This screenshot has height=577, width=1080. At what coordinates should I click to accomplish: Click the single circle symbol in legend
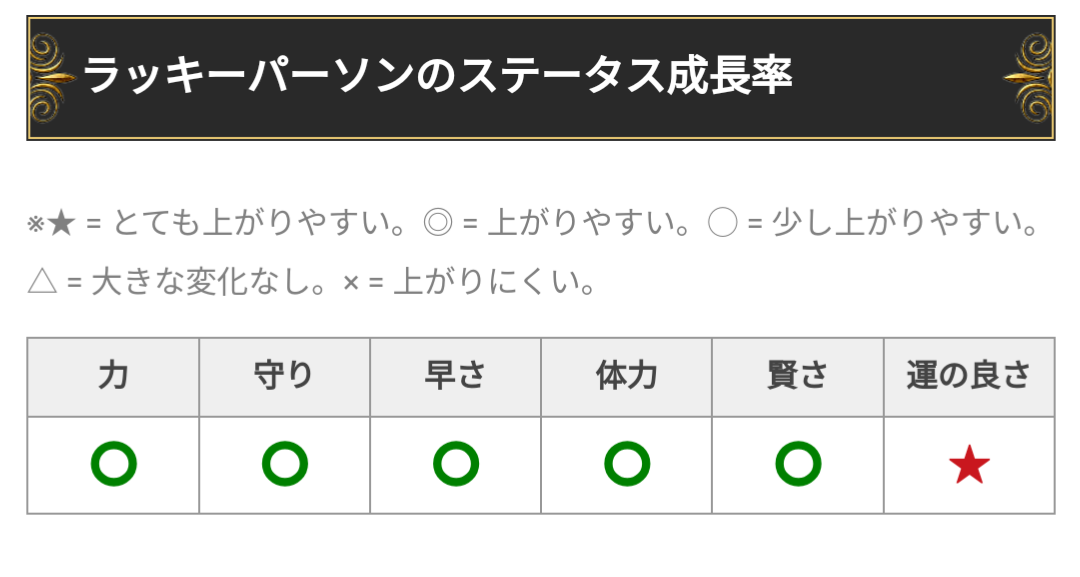click(723, 224)
